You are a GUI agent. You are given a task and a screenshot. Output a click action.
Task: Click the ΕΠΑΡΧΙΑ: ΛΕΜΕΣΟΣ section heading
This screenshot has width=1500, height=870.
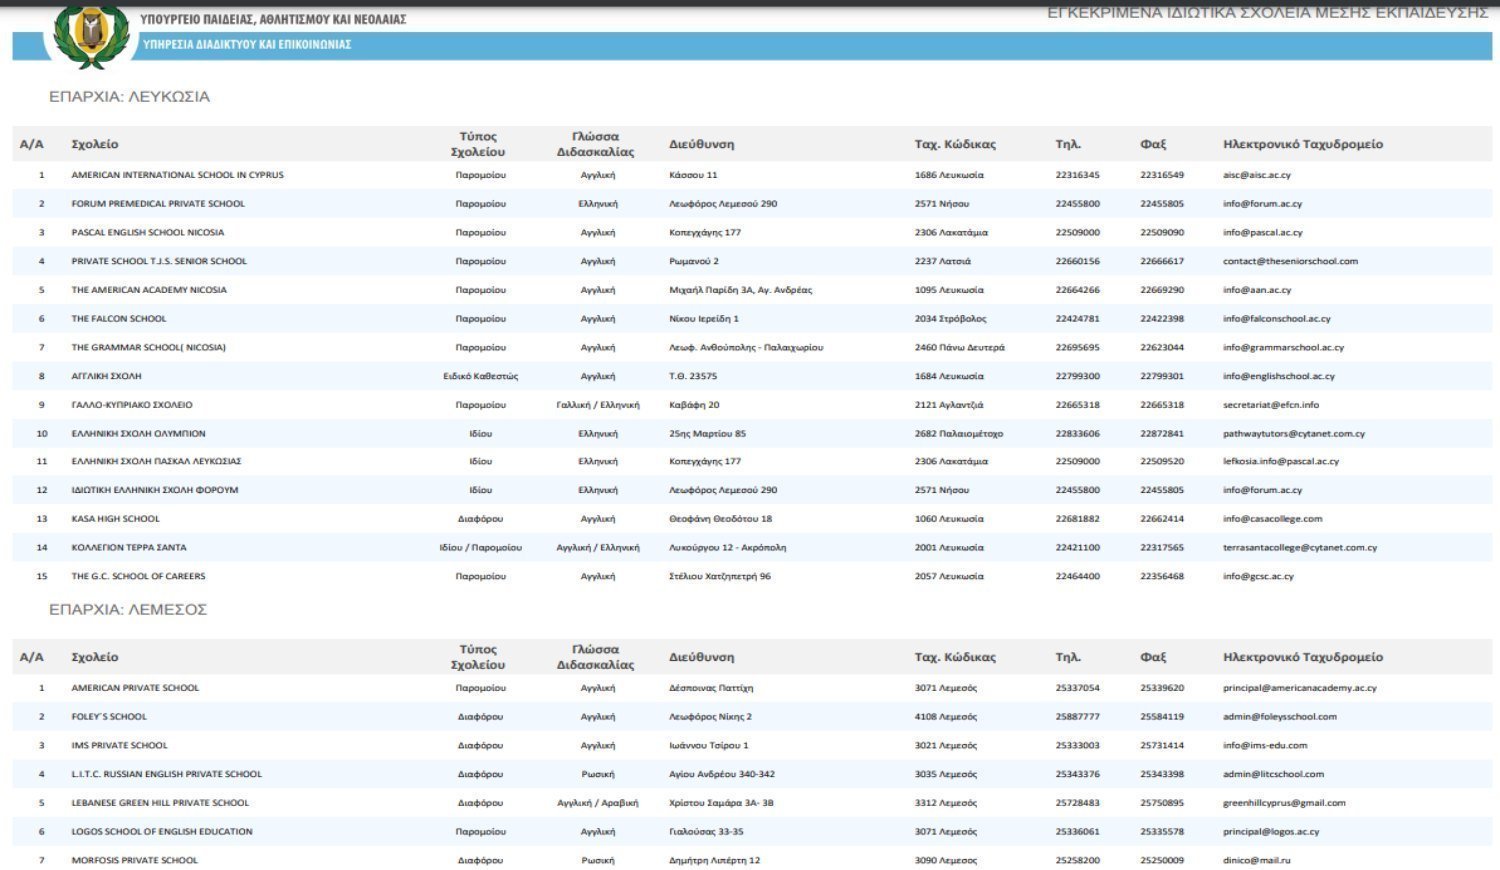click(x=128, y=610)
